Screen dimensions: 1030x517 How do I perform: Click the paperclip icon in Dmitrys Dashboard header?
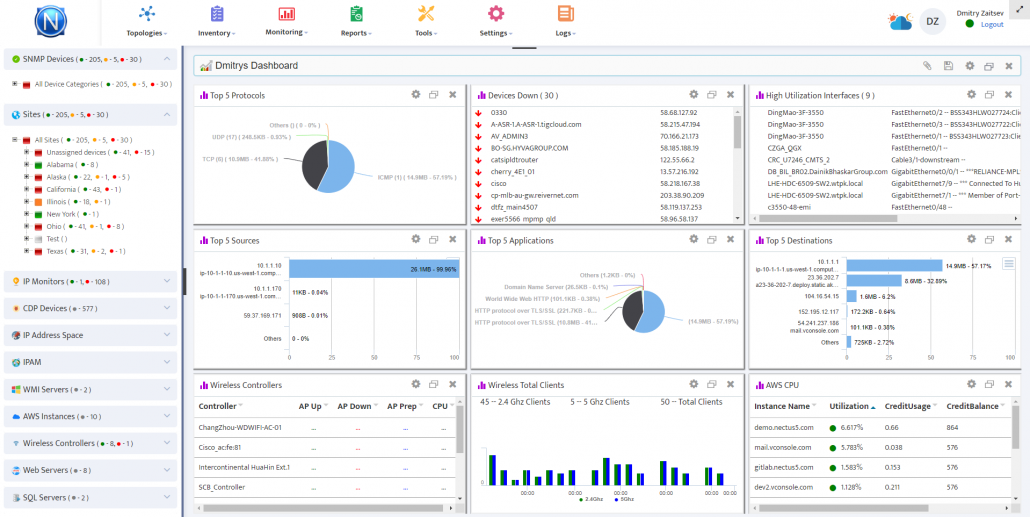(x=927, y=66)
